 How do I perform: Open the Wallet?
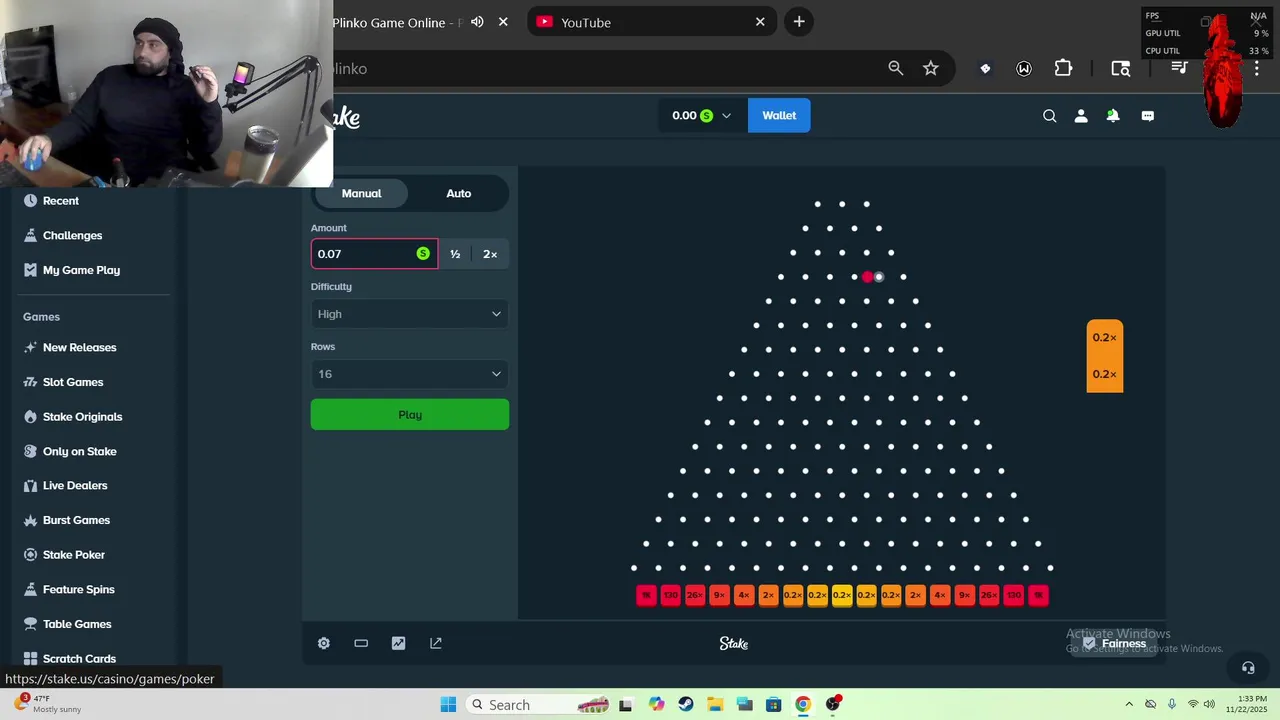(779, 115)
